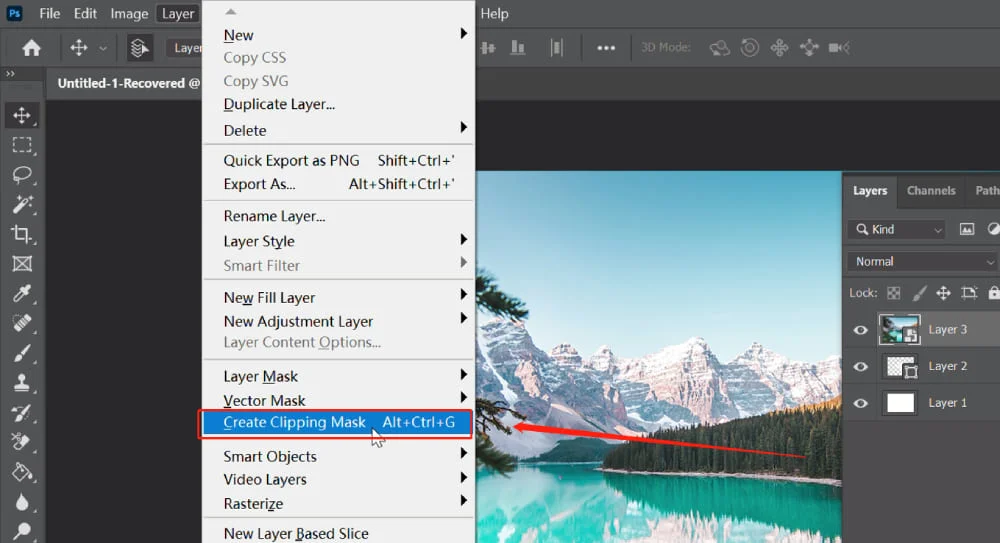1000x543 pixels.
Task: Open the Image menu
Action: tap(129, 13)
